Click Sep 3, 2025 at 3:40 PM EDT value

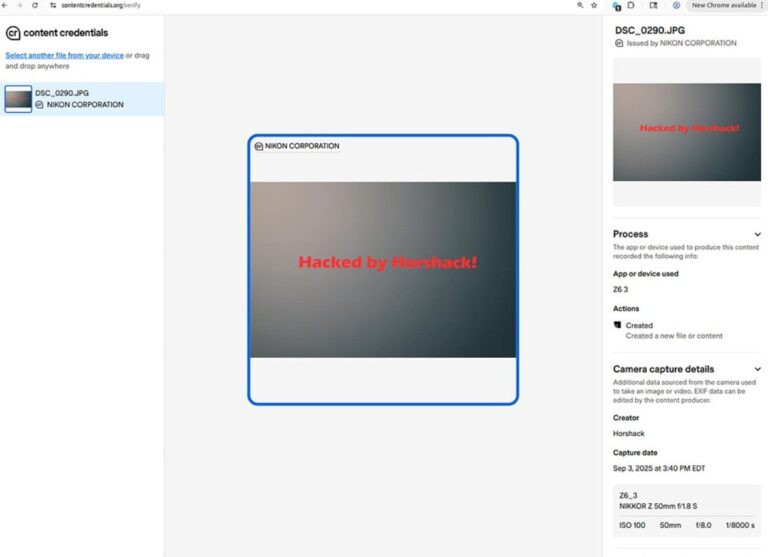pos(659,468)
